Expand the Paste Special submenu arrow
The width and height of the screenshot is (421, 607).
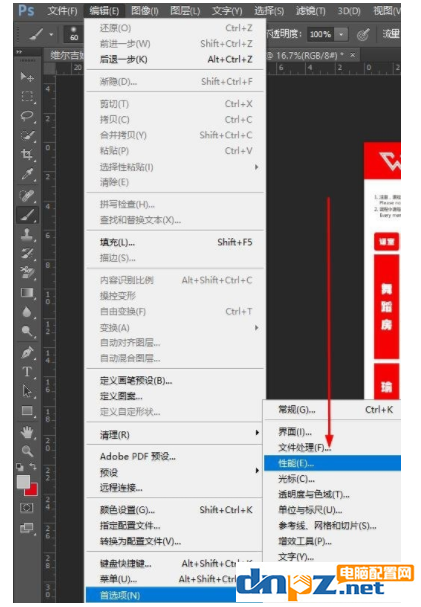(256, 167)
